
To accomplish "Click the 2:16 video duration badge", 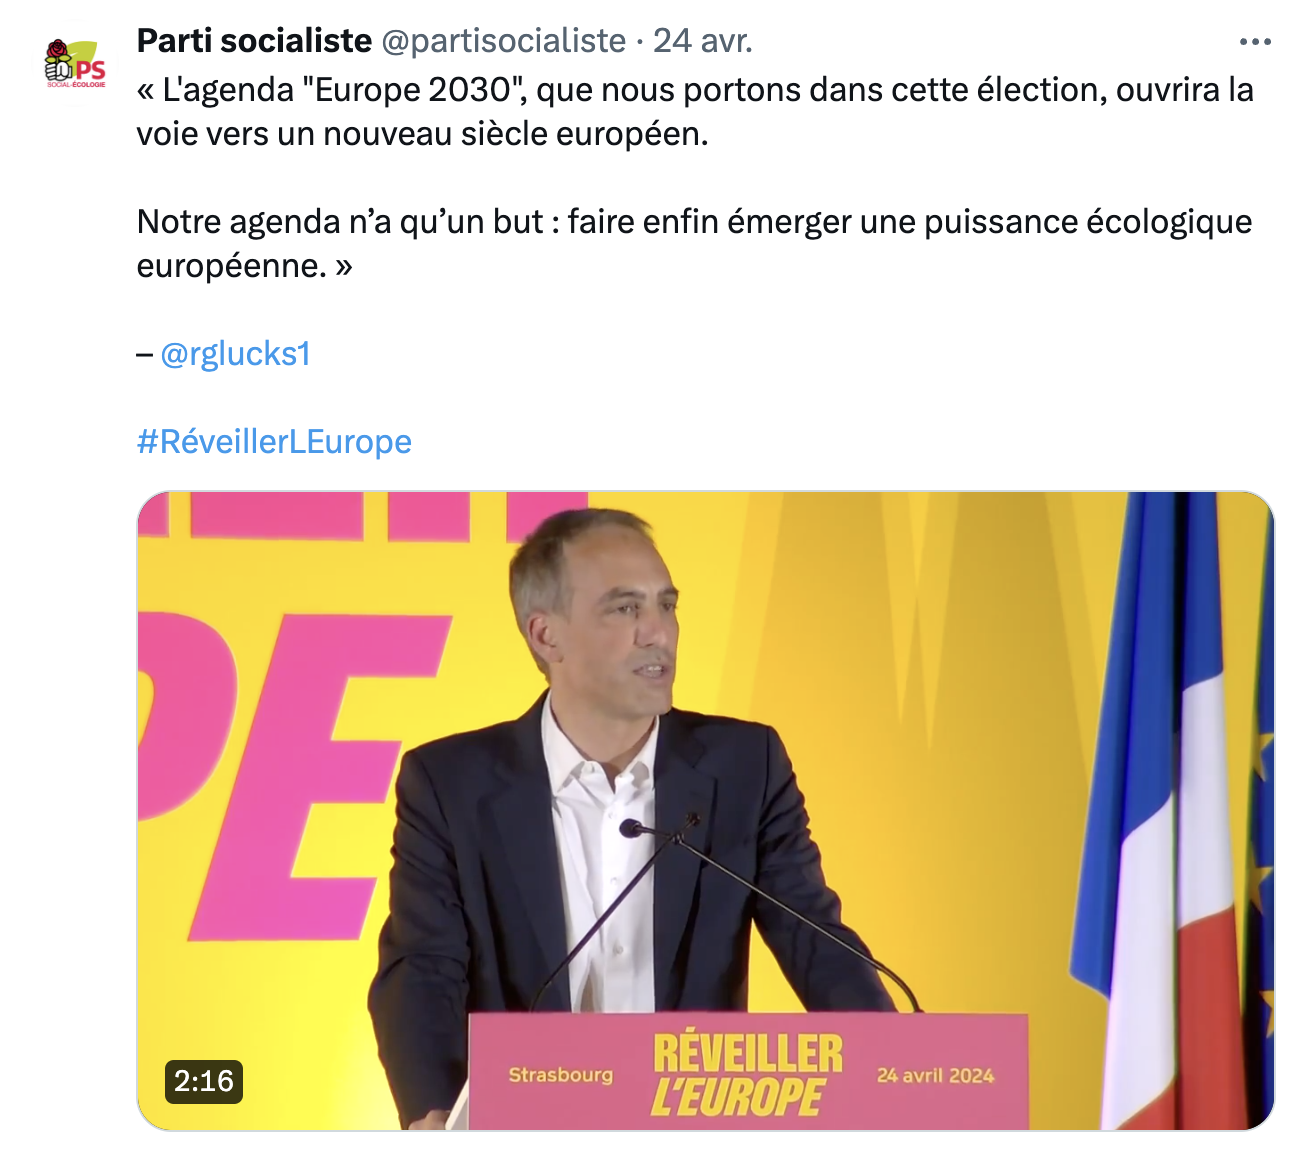I will (x=204, y=1081).
